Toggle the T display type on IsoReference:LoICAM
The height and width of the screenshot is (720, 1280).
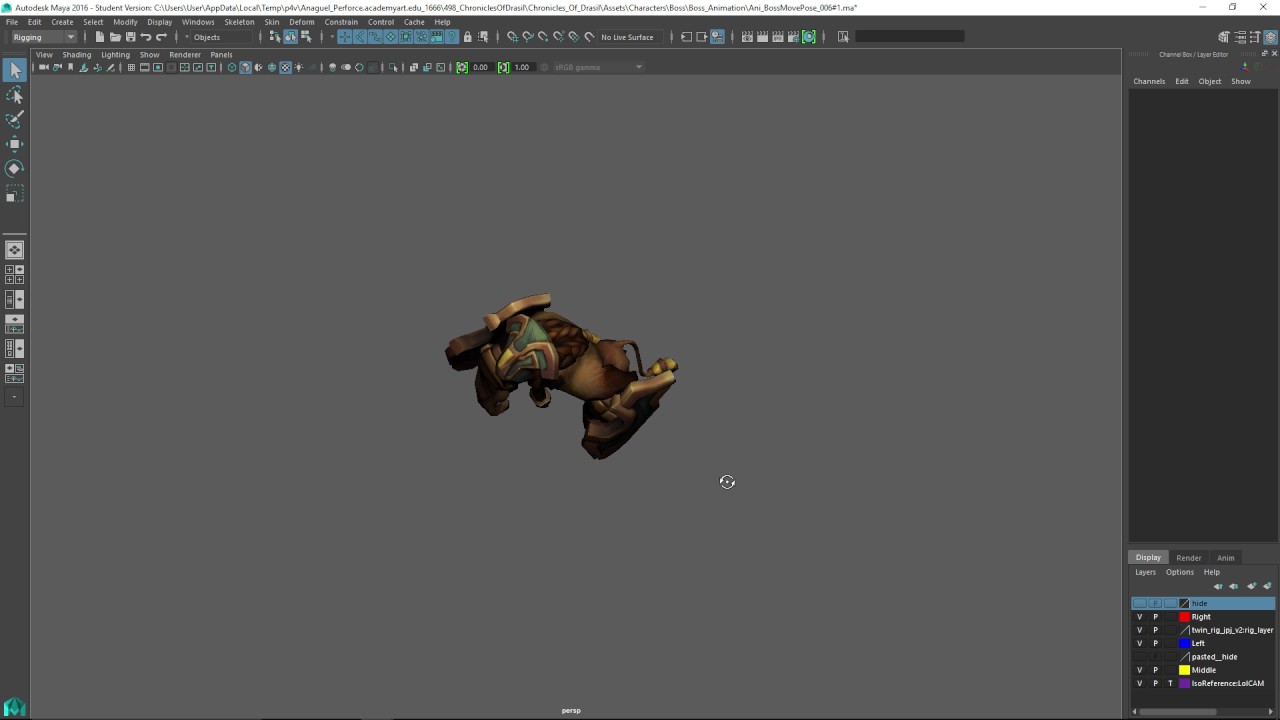coord(1170,683)
